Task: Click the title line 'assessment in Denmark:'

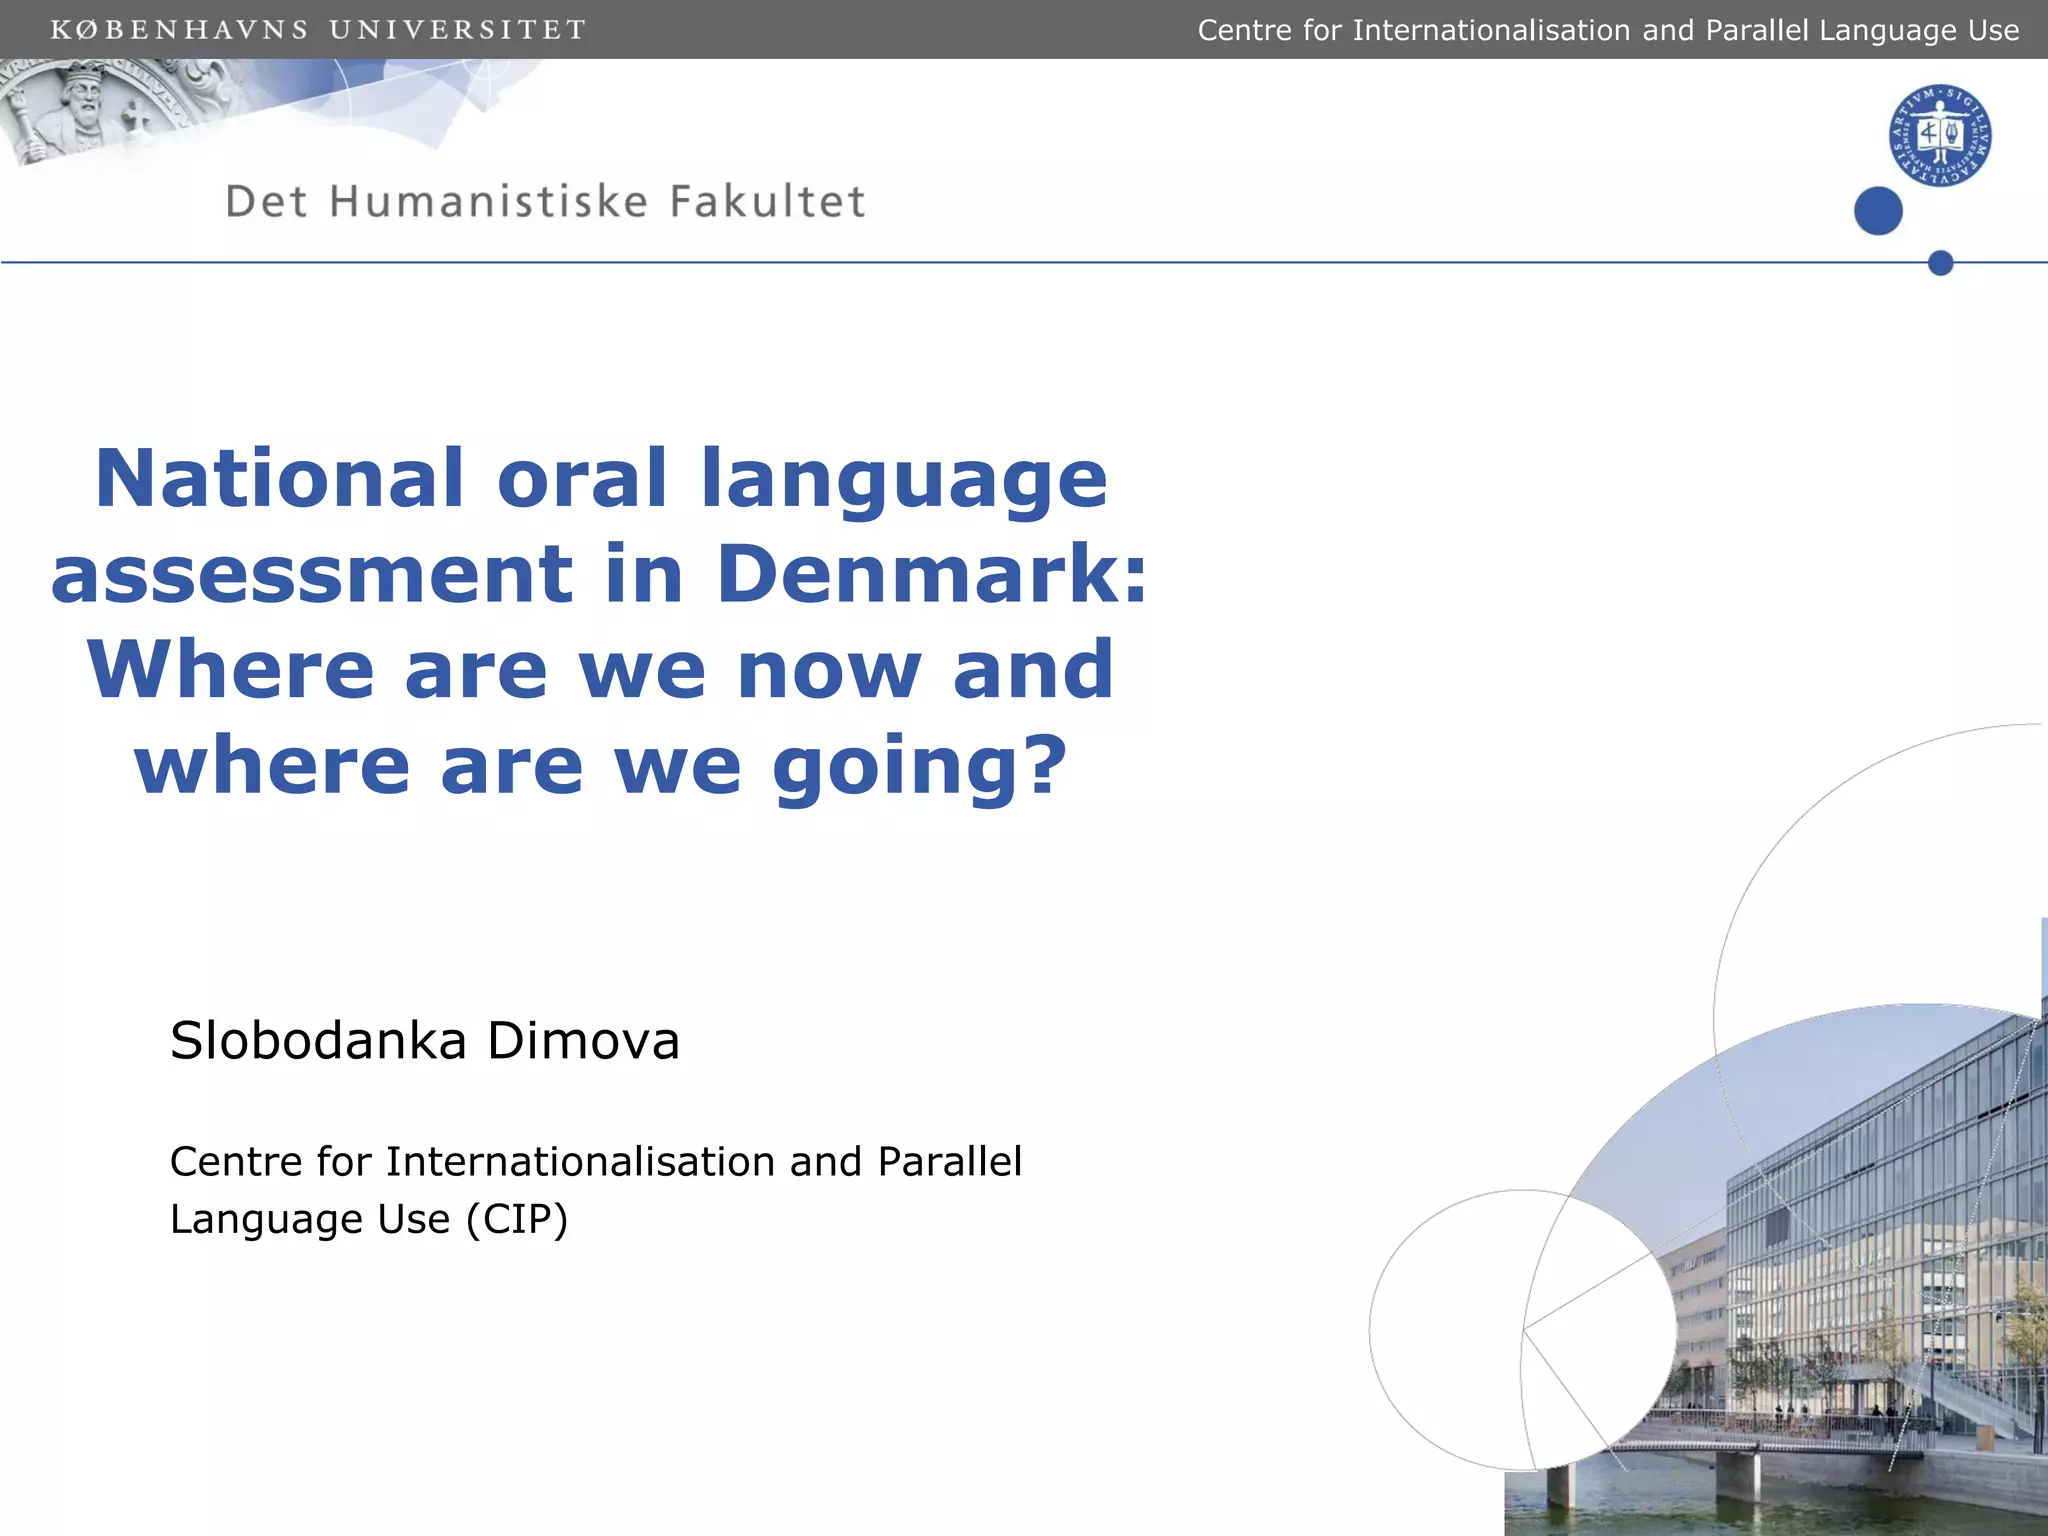Action: pyautogui.click(x=600, y=574)
